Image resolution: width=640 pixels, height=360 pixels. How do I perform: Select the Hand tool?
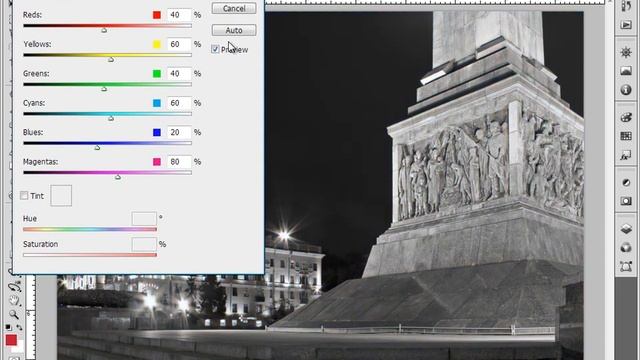coord(14,301)
